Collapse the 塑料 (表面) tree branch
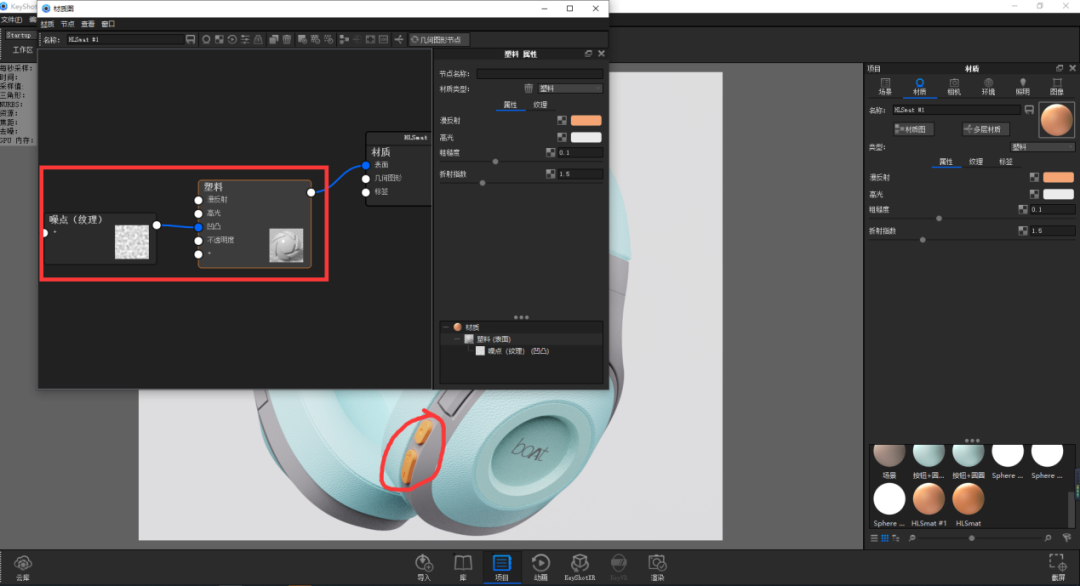The width and height of the screenshot is (1080, 586). pos(457,339)
